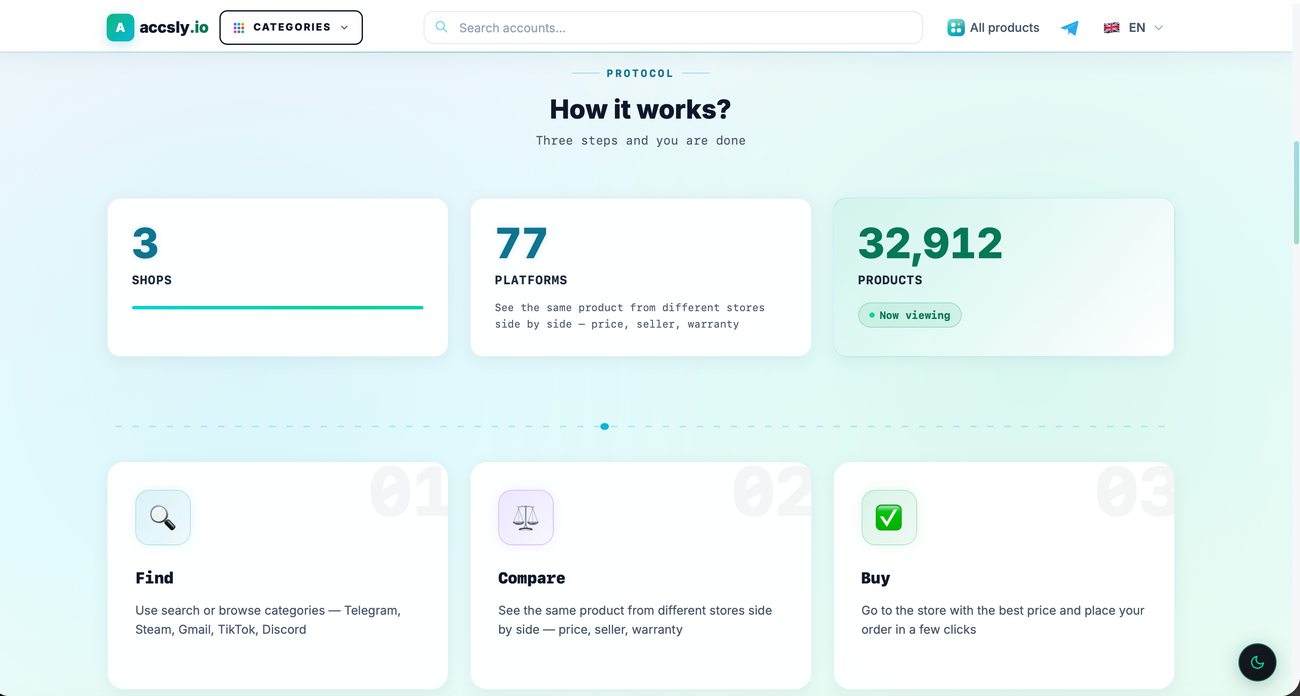Expand the Categories dropdown menu
Viewport: 1300px width, 696px height.
point(291,28)
